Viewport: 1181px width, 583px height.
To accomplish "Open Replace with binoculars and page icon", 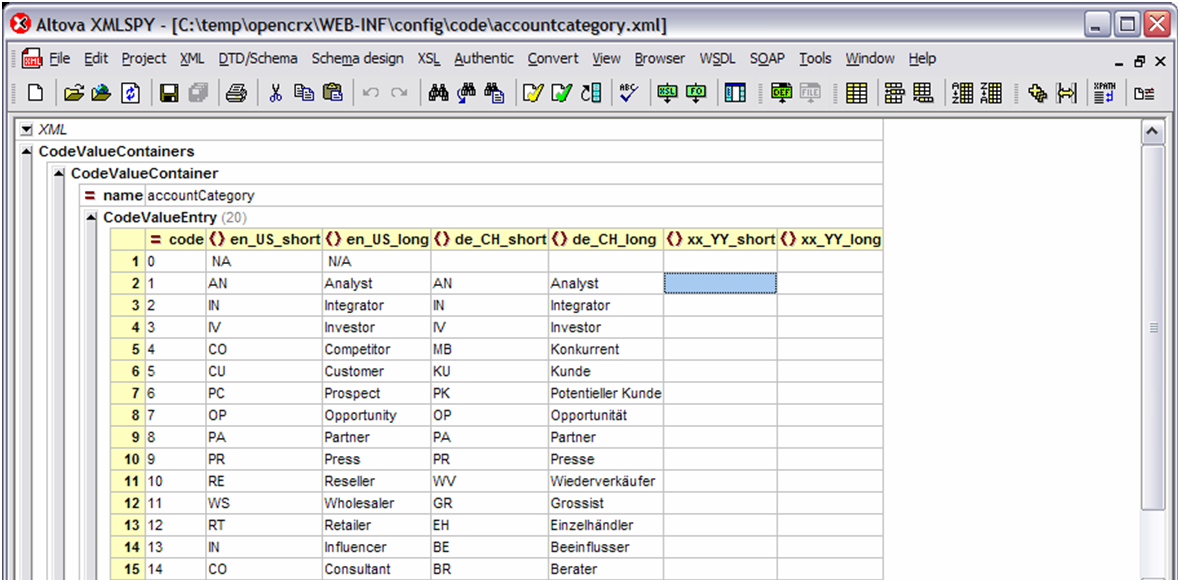I will click(x=494, y=93).
